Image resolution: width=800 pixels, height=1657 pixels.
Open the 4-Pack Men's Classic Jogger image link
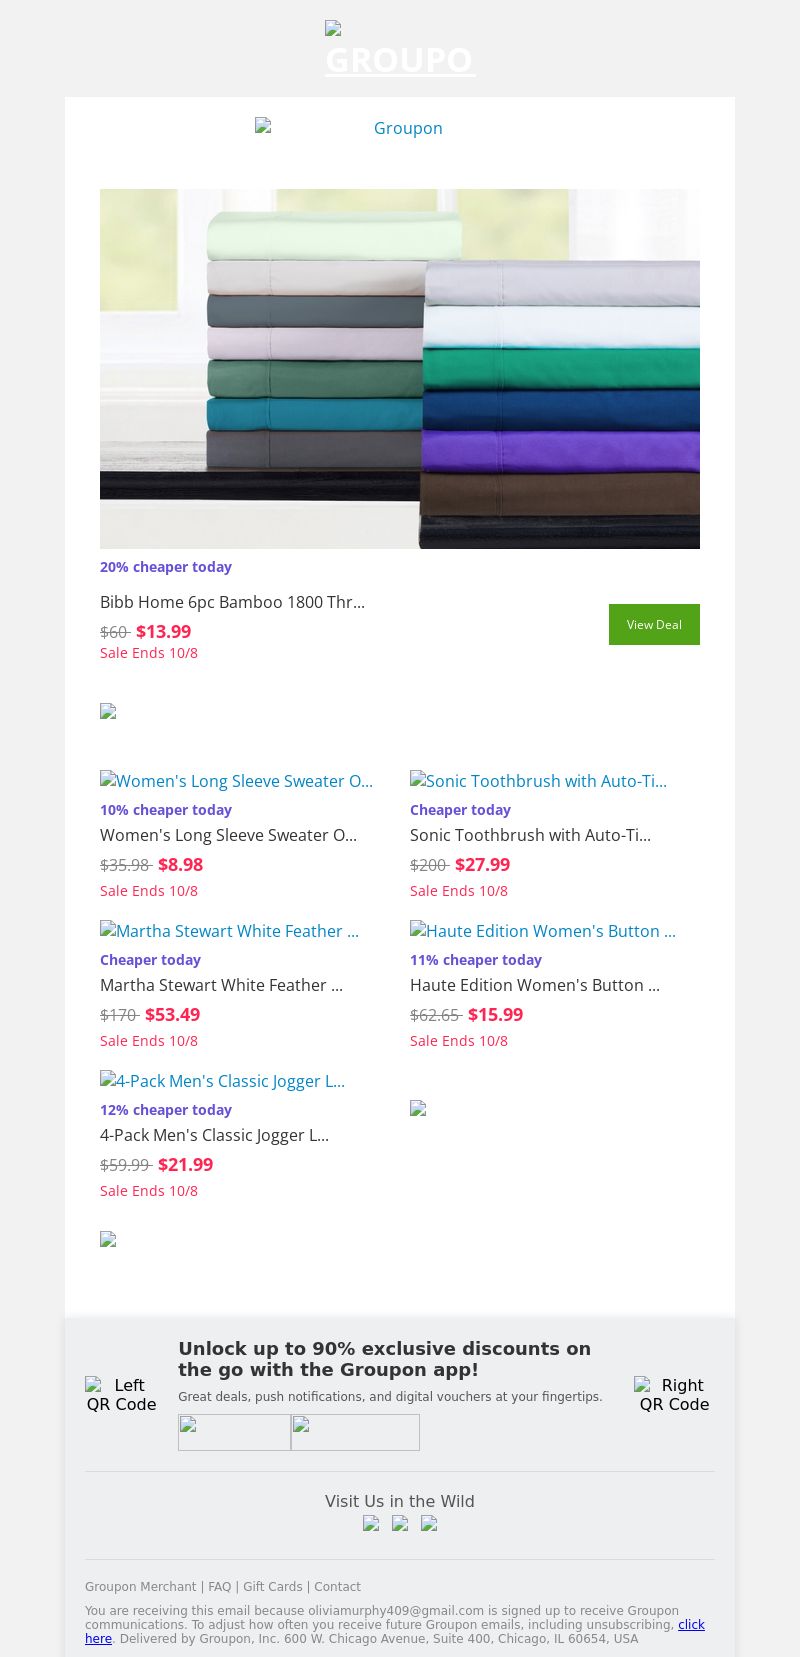click(222, 1081)
